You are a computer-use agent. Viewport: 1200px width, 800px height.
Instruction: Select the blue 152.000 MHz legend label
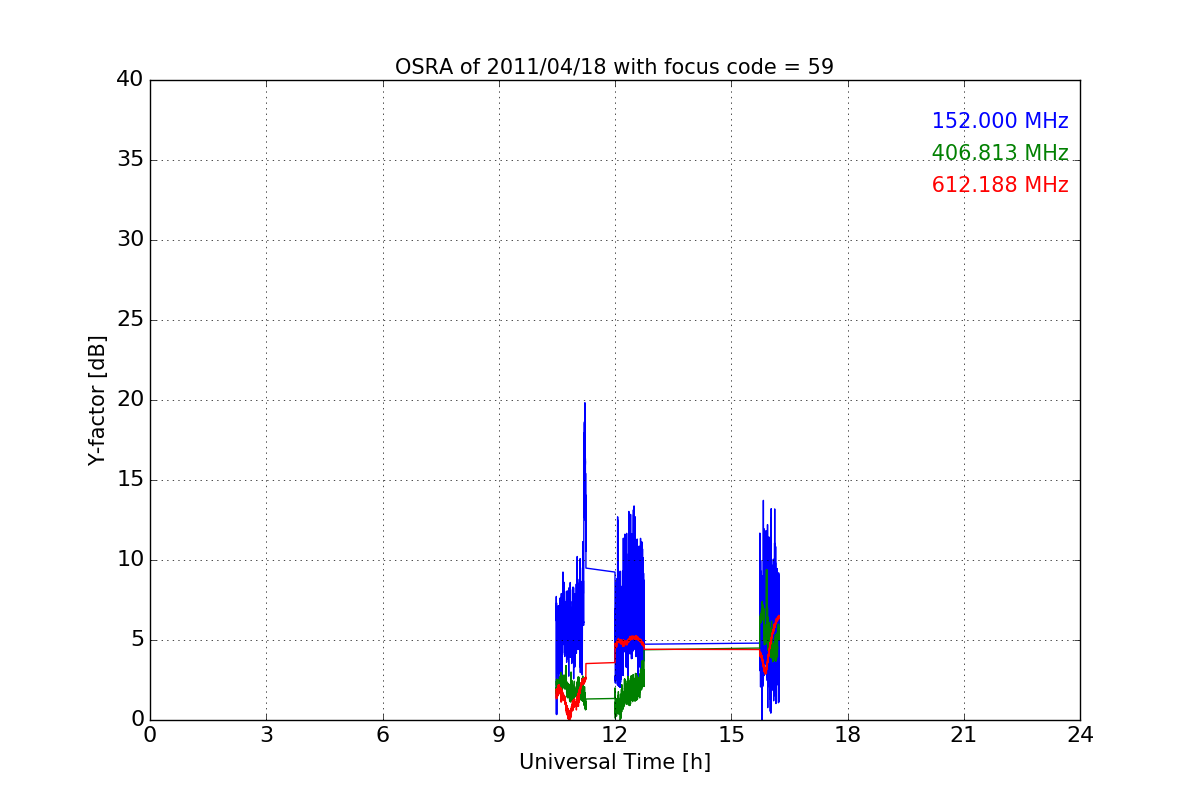point(1000,121)
